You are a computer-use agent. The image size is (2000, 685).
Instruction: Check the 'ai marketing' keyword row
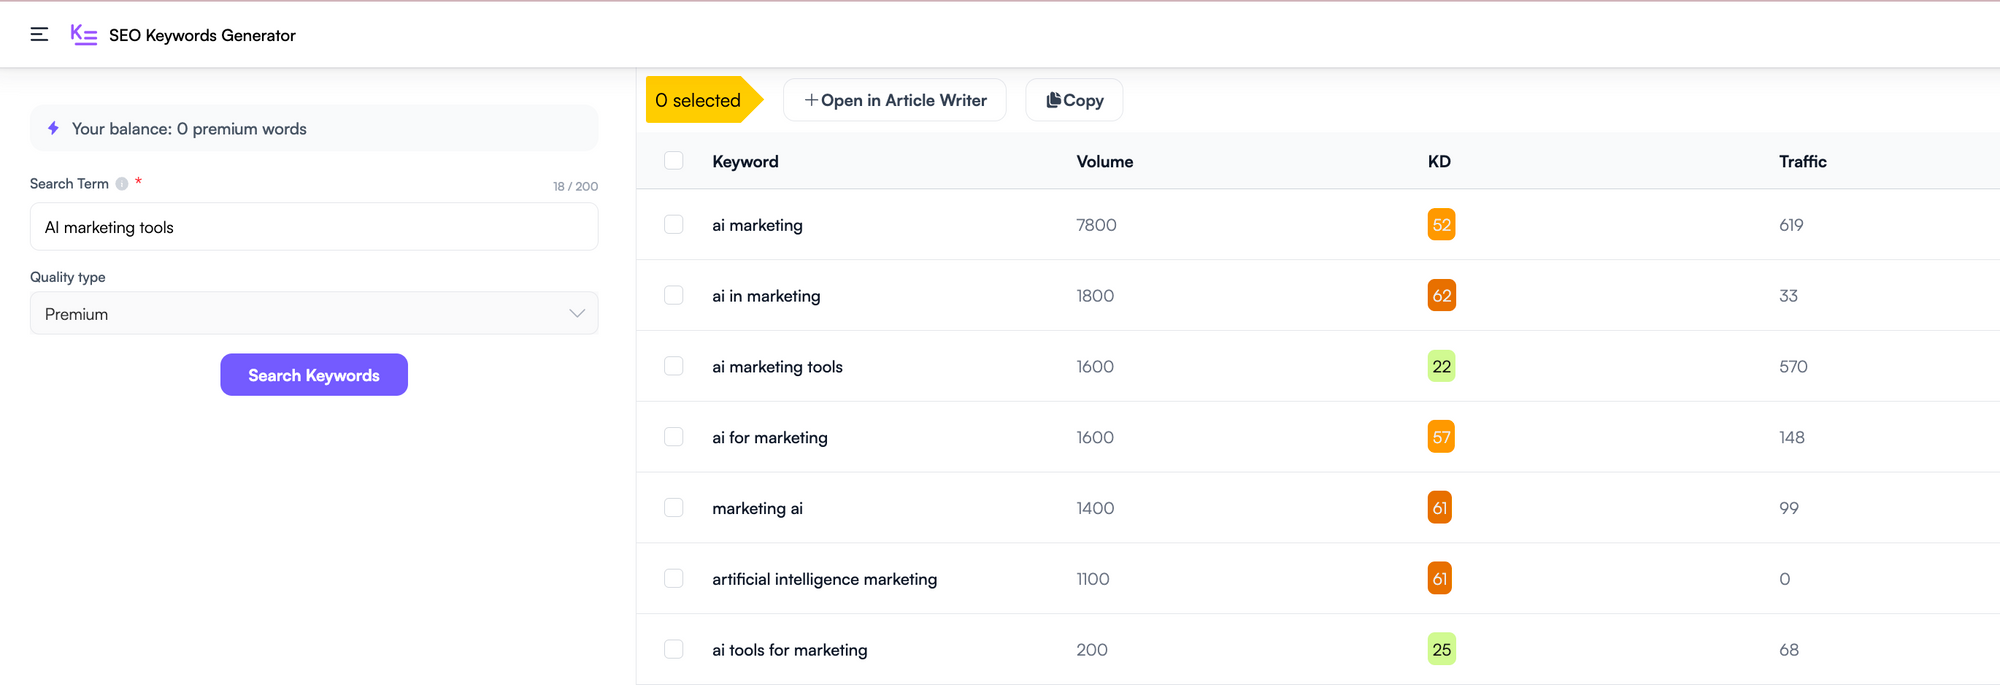click(674, 225)
